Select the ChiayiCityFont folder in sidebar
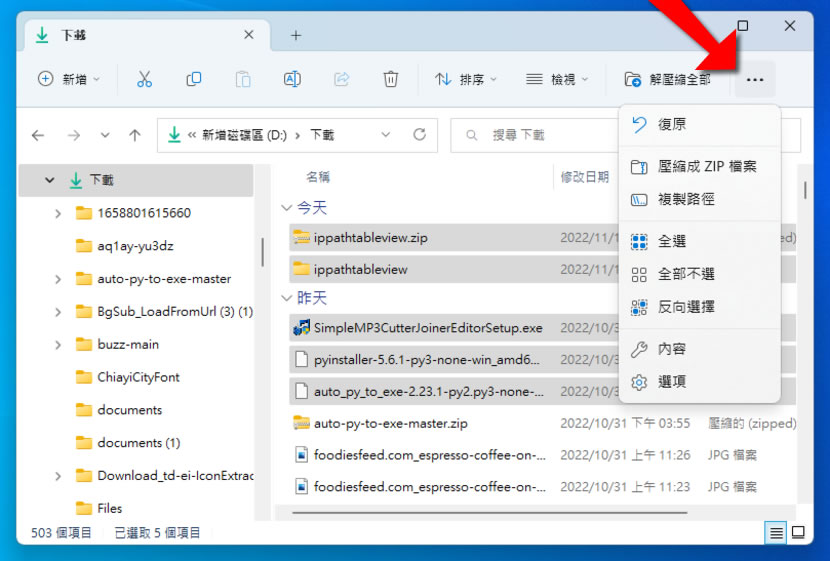The width and height of the screenshot is (830, 561). click(x=138, y=377)
